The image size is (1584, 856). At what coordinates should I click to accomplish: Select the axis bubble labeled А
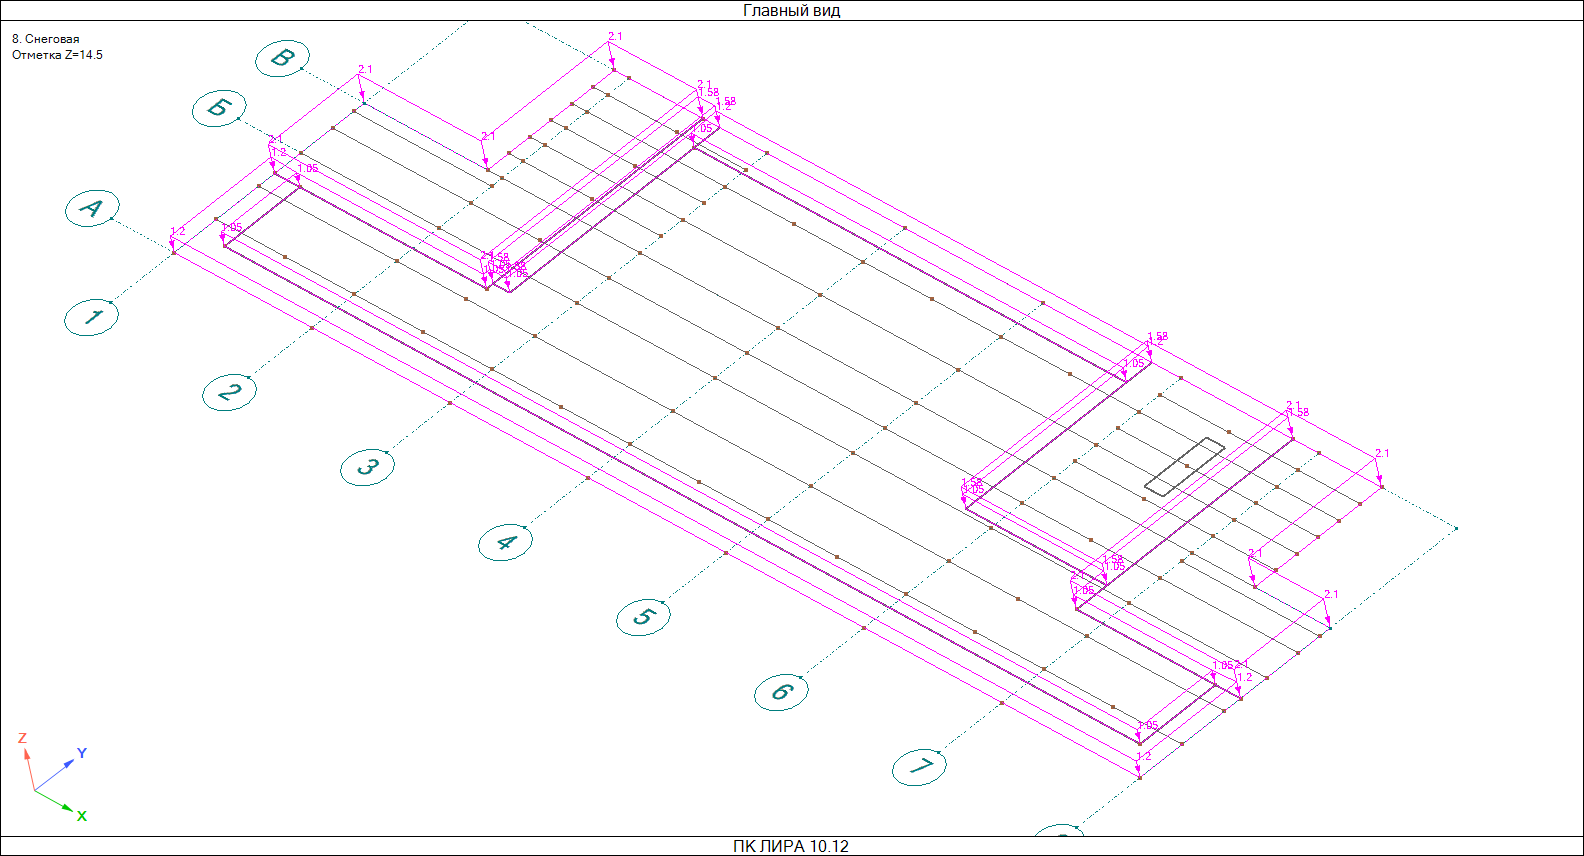(92, 208)
